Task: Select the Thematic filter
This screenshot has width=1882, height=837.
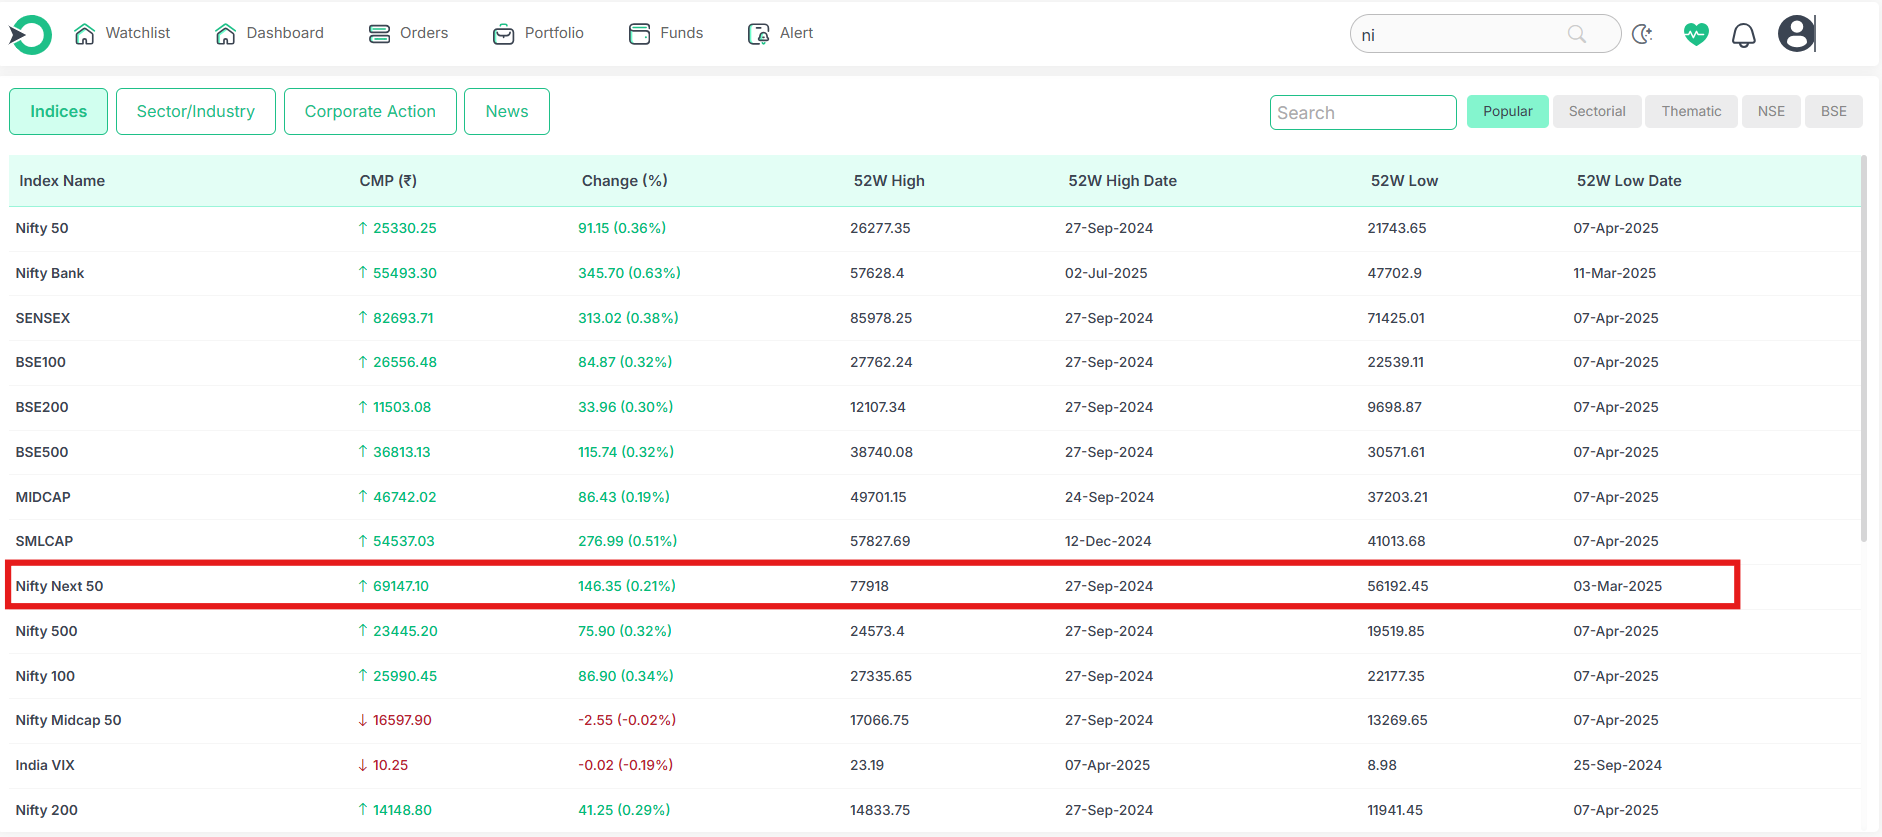Action: (x=1691, y=111)
